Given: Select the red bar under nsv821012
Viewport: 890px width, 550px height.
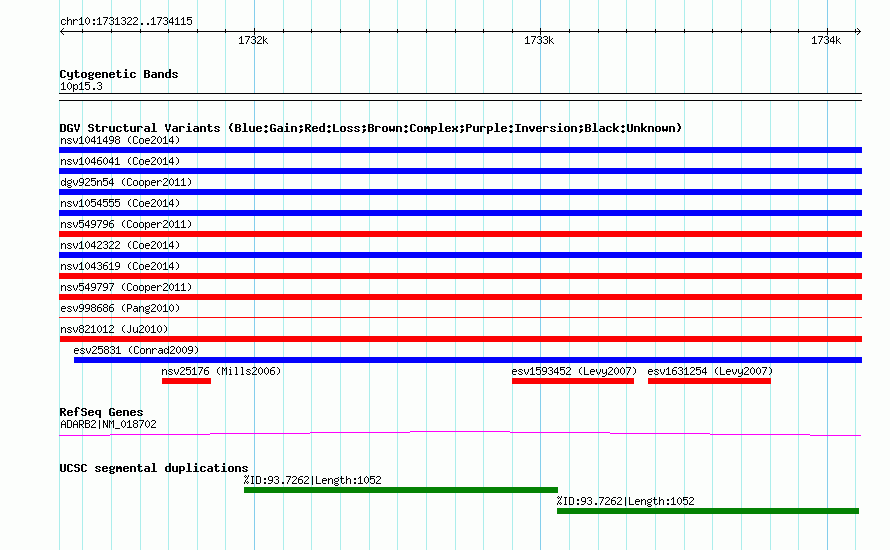Looking at the screenshot, I should [460, 339].
